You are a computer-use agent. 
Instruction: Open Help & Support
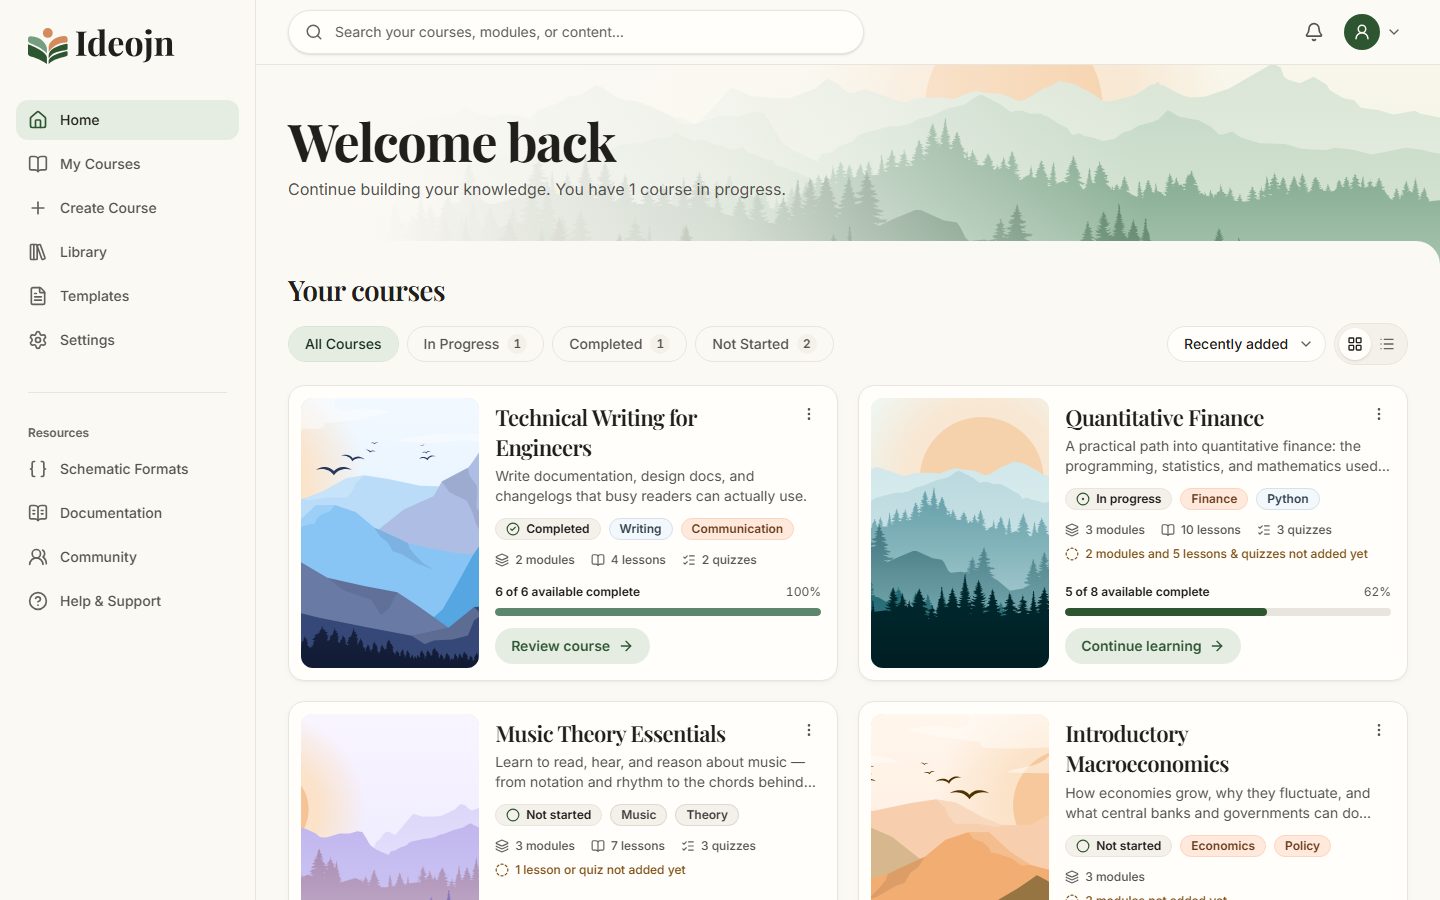coord(127,601)
